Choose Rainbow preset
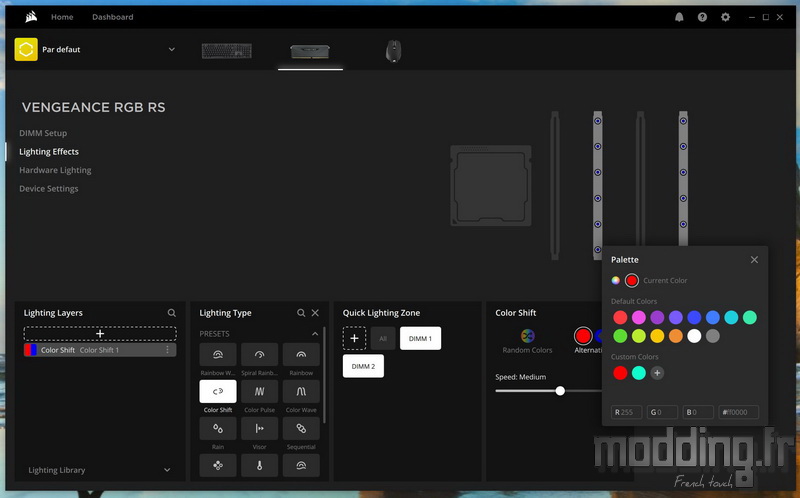The width and height of the screenshot is (800, 498). [301, 355]
